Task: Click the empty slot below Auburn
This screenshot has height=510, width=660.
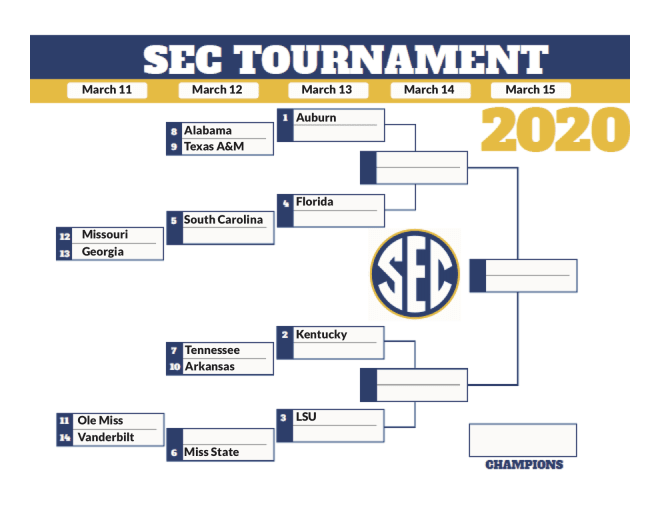Action: 338,133
